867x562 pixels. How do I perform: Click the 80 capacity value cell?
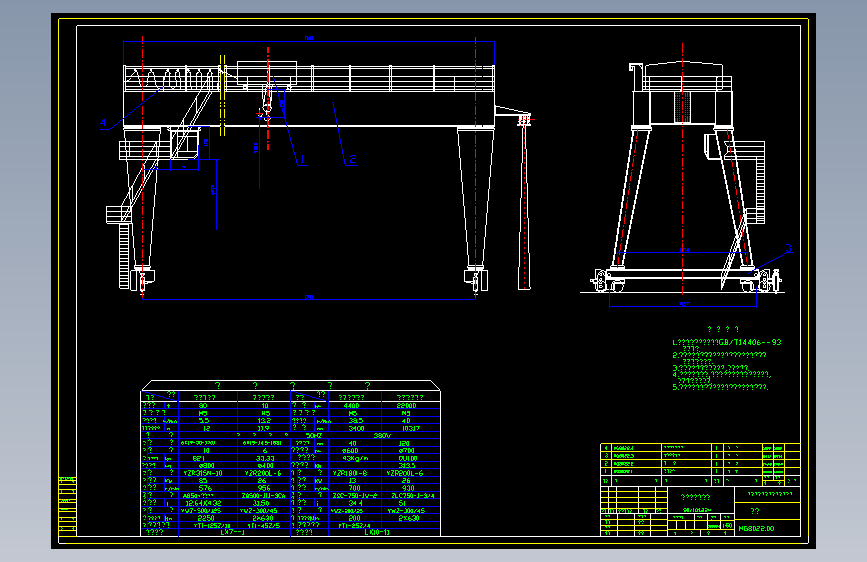tap(203, 405)
